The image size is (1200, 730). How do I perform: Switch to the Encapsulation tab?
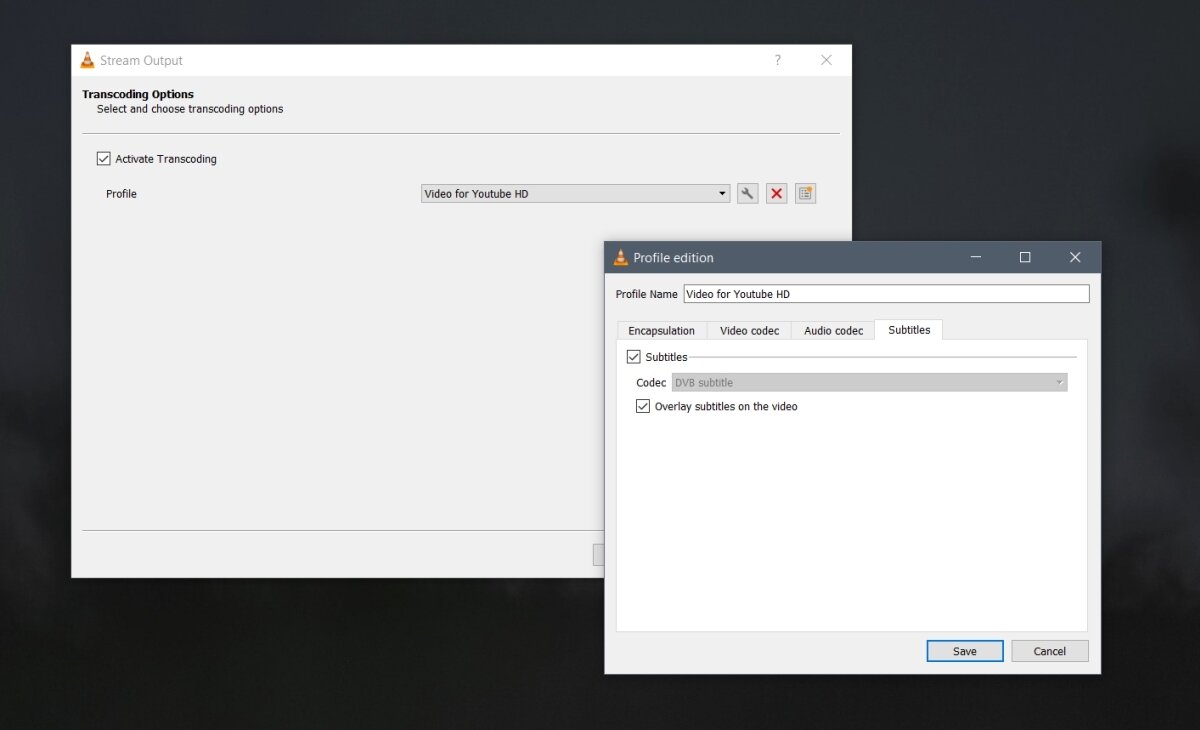coord(661,330)
